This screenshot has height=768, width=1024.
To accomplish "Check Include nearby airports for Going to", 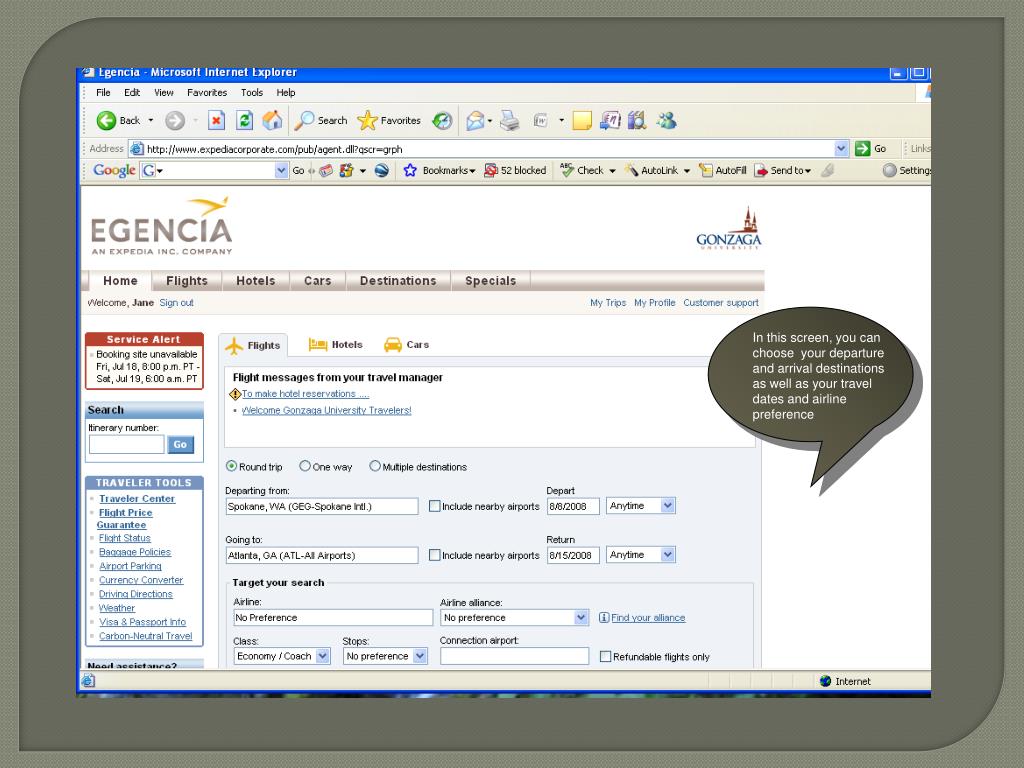I will click(434, 555).
